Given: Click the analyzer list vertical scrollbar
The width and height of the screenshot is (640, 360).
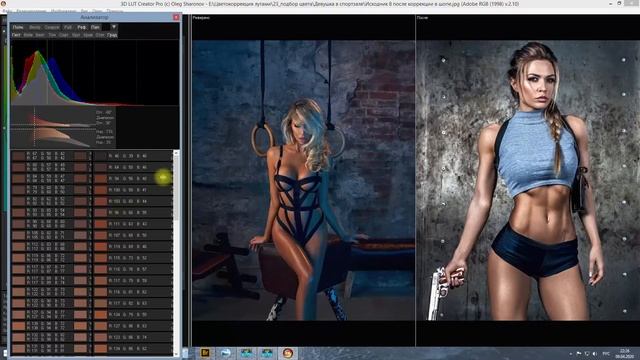Looking at the screenshot, I should click(x=176, y=252).
